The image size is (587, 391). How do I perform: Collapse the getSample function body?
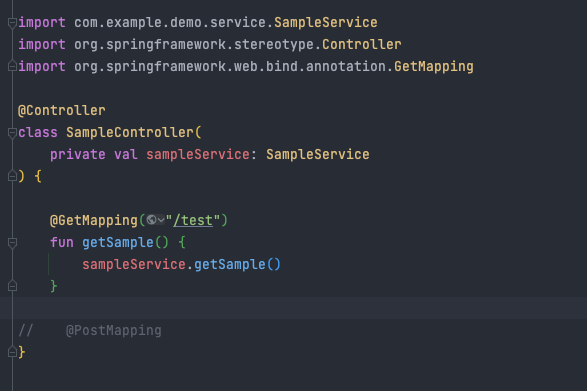point(12,243)
